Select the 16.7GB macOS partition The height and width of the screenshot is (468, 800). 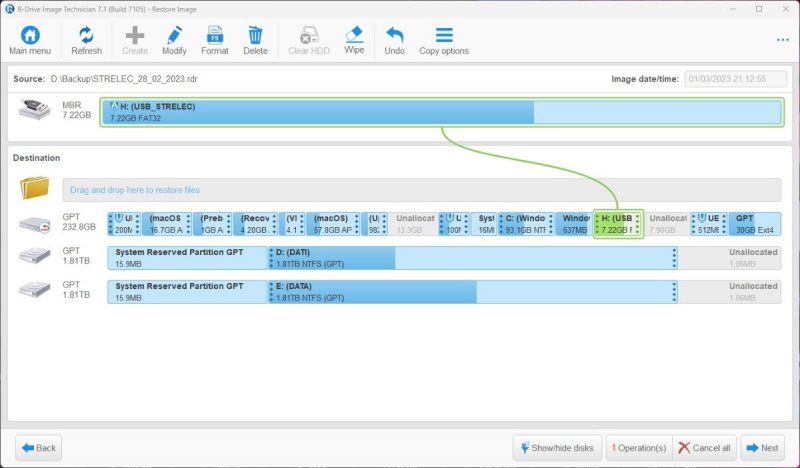[x=167, y=224]
